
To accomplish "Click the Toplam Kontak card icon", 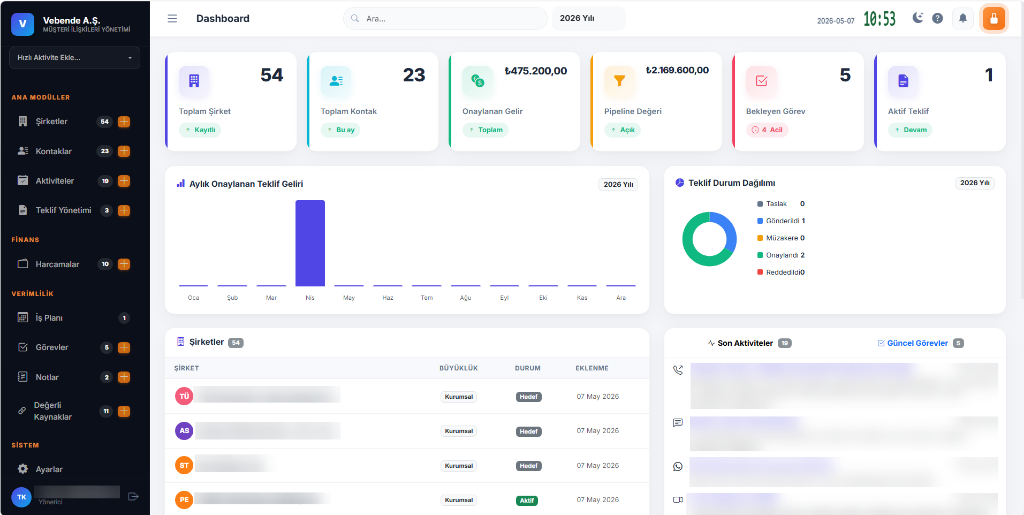I will (336, 81).
